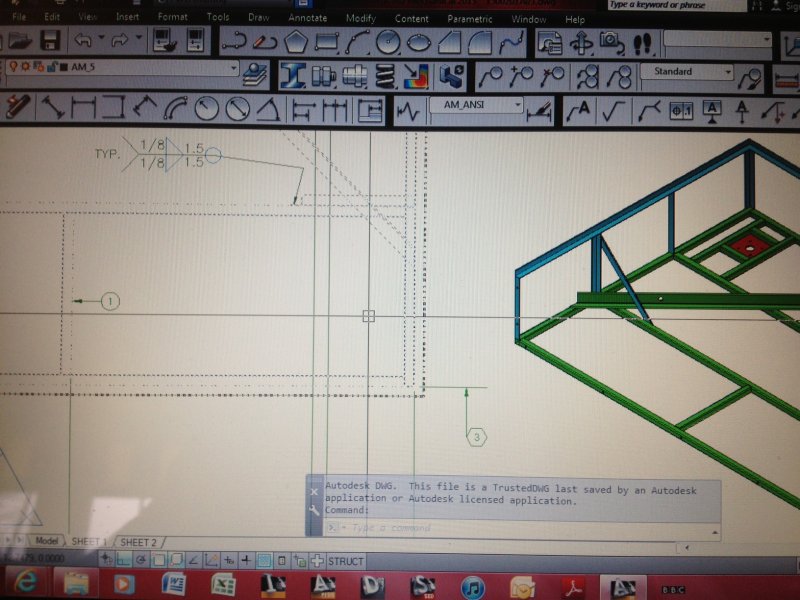Open Microsoft Excel from taskbar
This screenshot has height=600, width=800.
(223, 585)
